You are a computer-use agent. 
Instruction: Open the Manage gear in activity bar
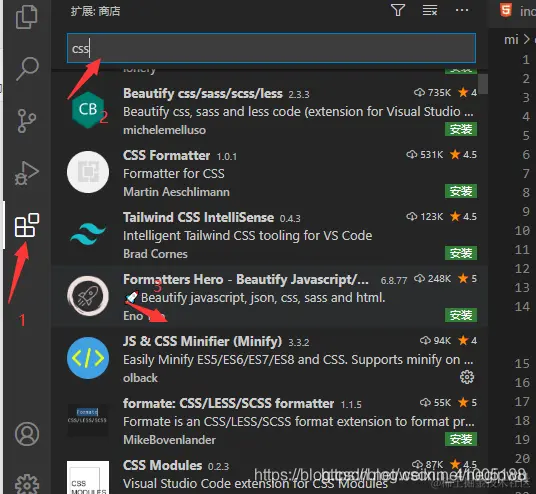pos(27,484)
